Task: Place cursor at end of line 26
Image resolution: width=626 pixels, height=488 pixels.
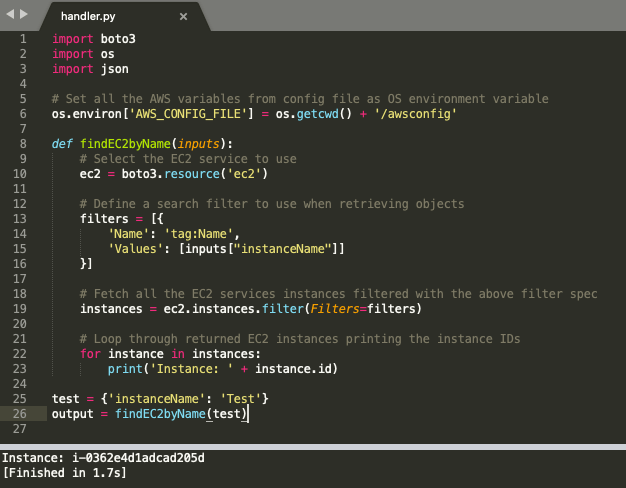Action: click(x=247, y=413)
